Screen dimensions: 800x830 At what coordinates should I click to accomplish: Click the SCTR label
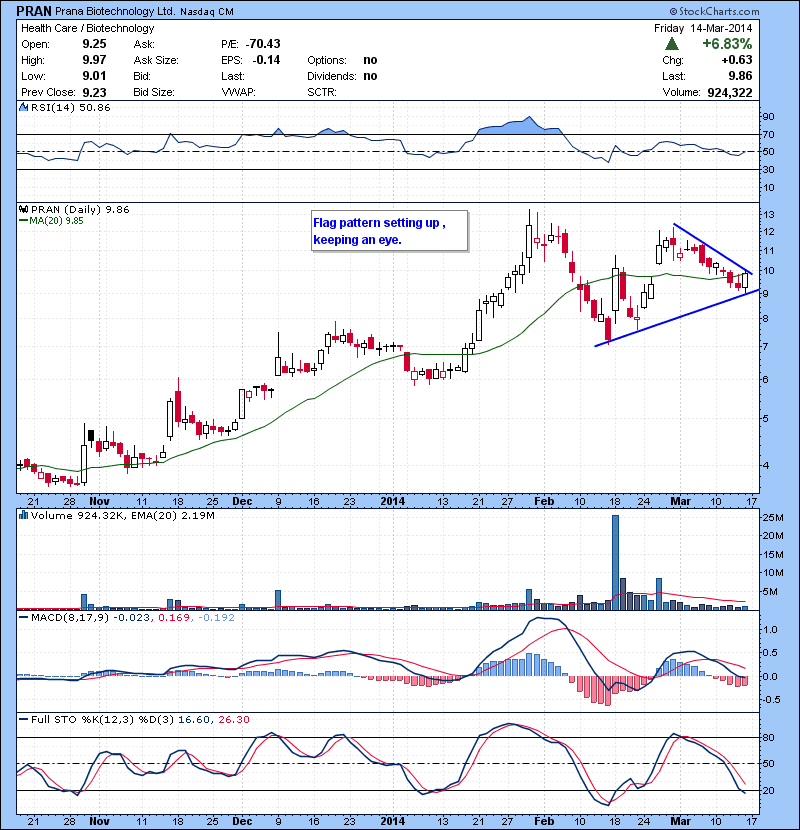(x=321, y=92)
